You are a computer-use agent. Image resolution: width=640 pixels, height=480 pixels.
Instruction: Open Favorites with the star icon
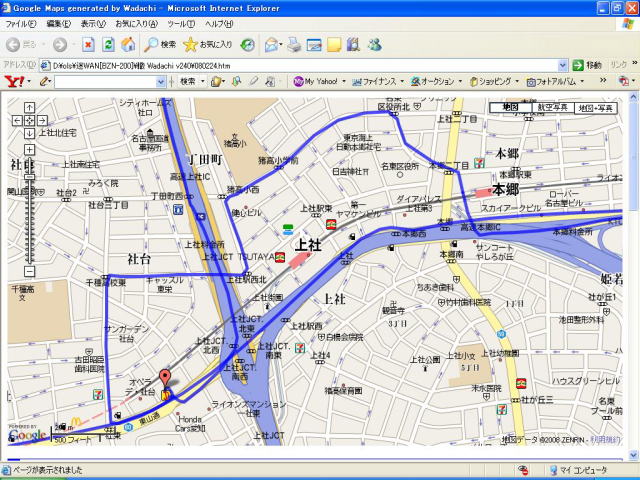tap(208, 44)
